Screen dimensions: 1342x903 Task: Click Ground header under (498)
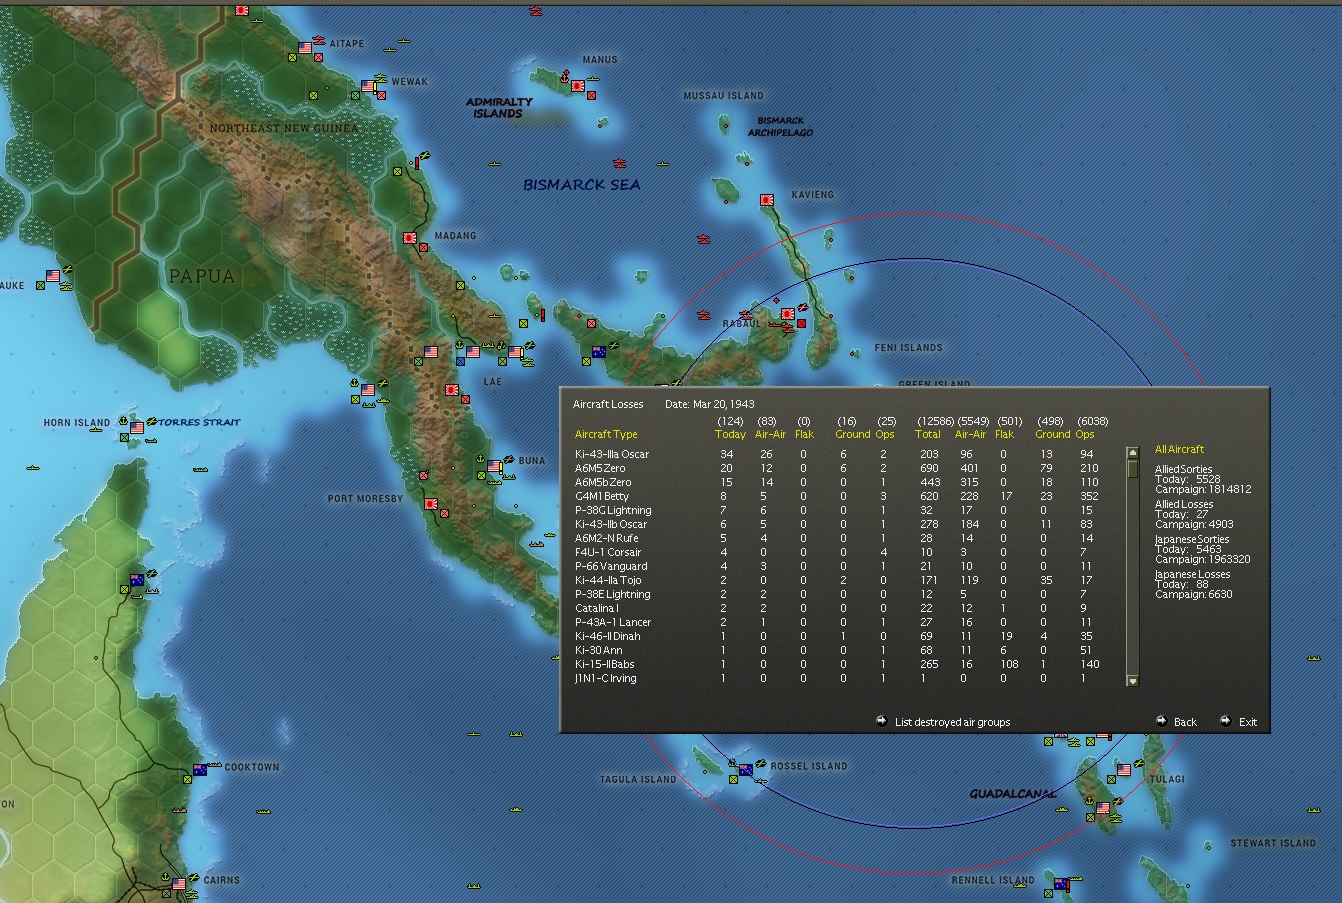coord(1052,434)
